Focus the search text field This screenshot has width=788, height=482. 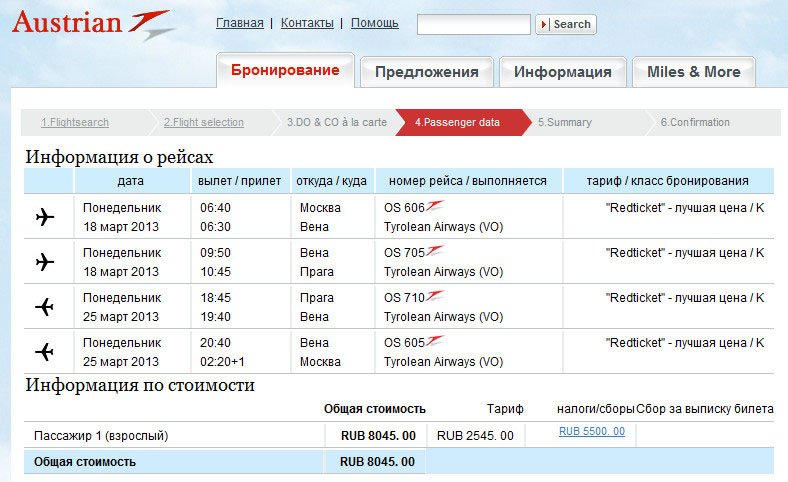[x=473, y=24]
